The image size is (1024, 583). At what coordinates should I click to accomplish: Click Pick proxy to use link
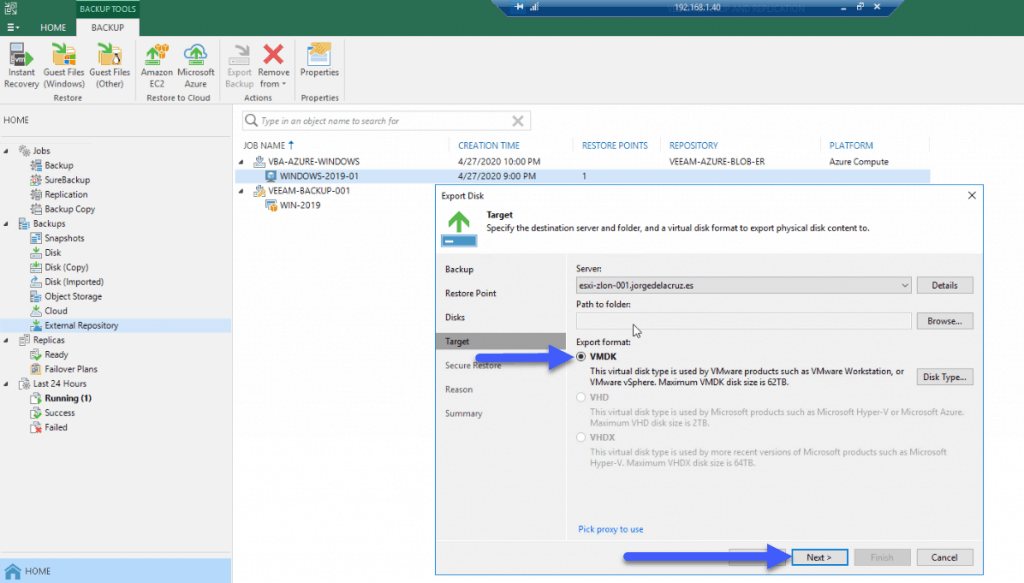tap(611, 529)
